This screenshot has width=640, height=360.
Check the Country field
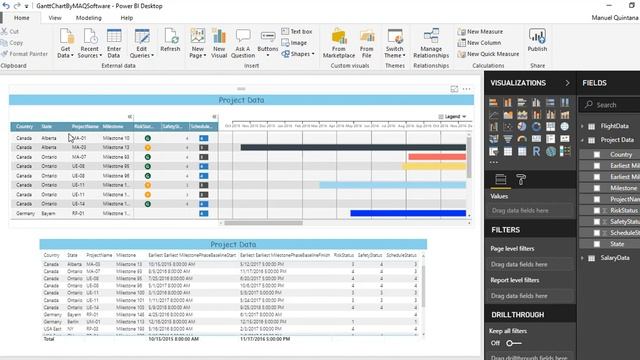[597, 155]
